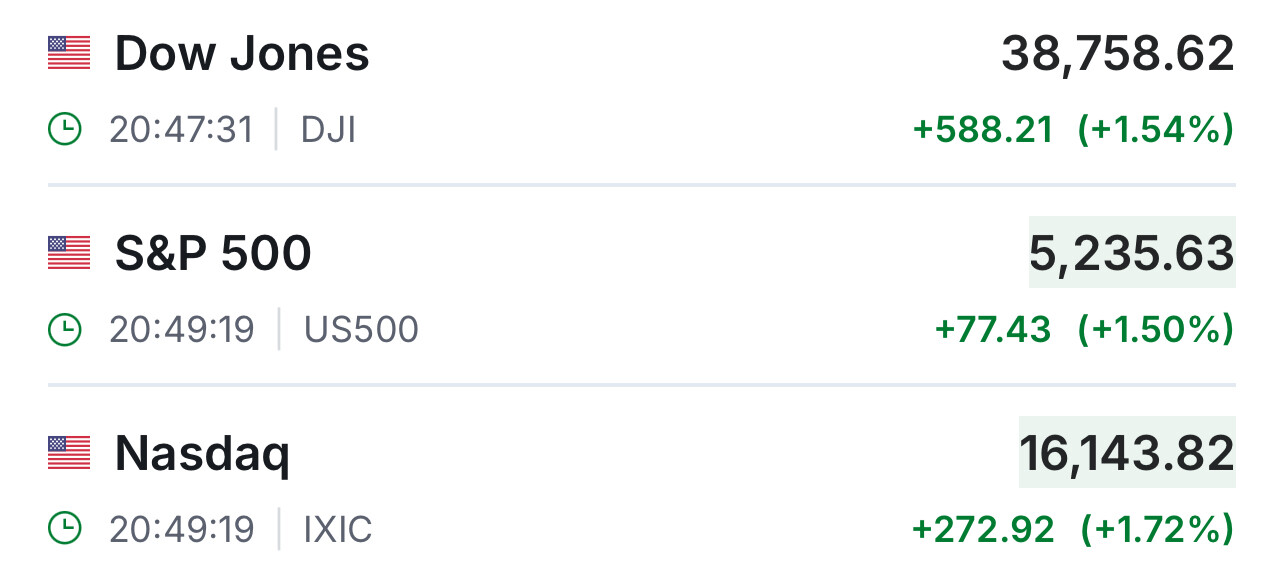
Task: Click the S&P 500 percent change (+1.50%)
Action: pos(1155,330)
